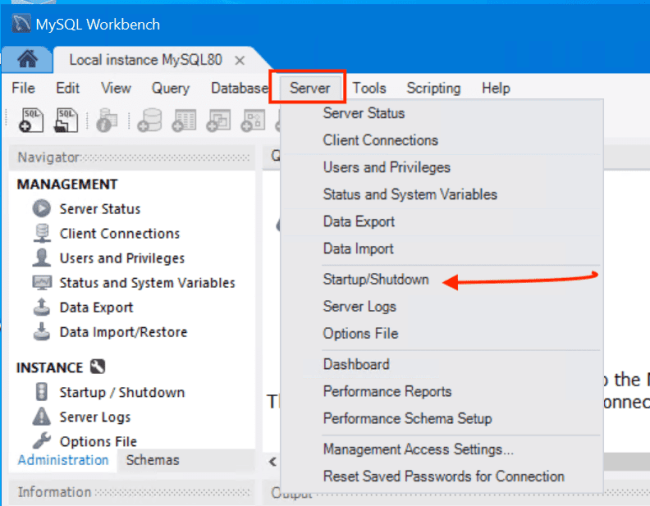Open the Help menu
The width and height of the screenshot is (650, 506).
coord(496,88)
